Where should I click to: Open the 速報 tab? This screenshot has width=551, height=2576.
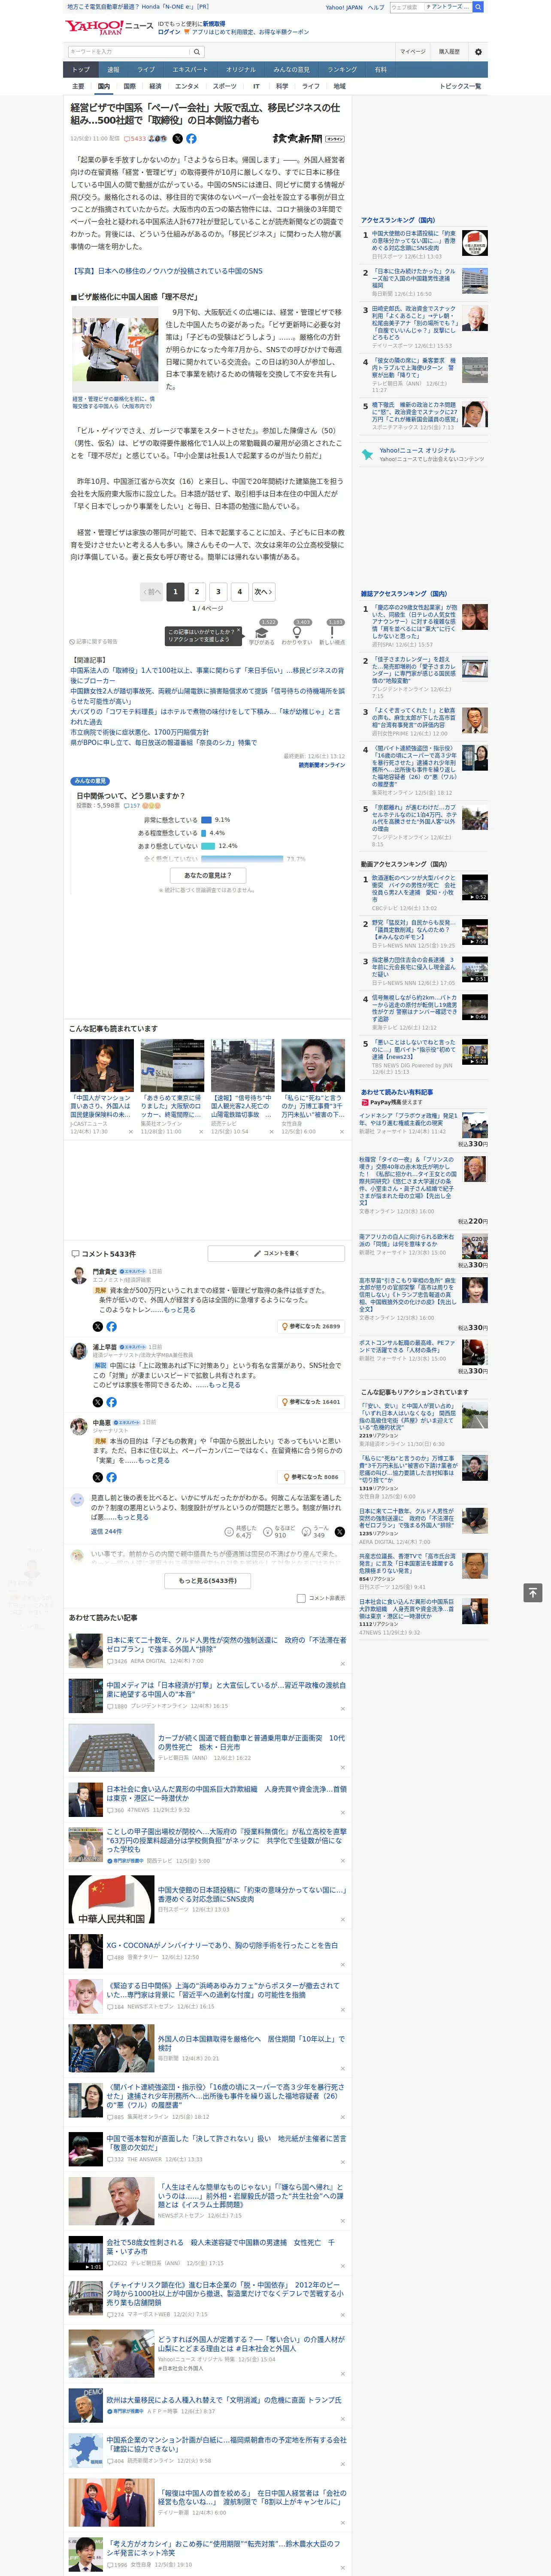(x=113, y=70)
